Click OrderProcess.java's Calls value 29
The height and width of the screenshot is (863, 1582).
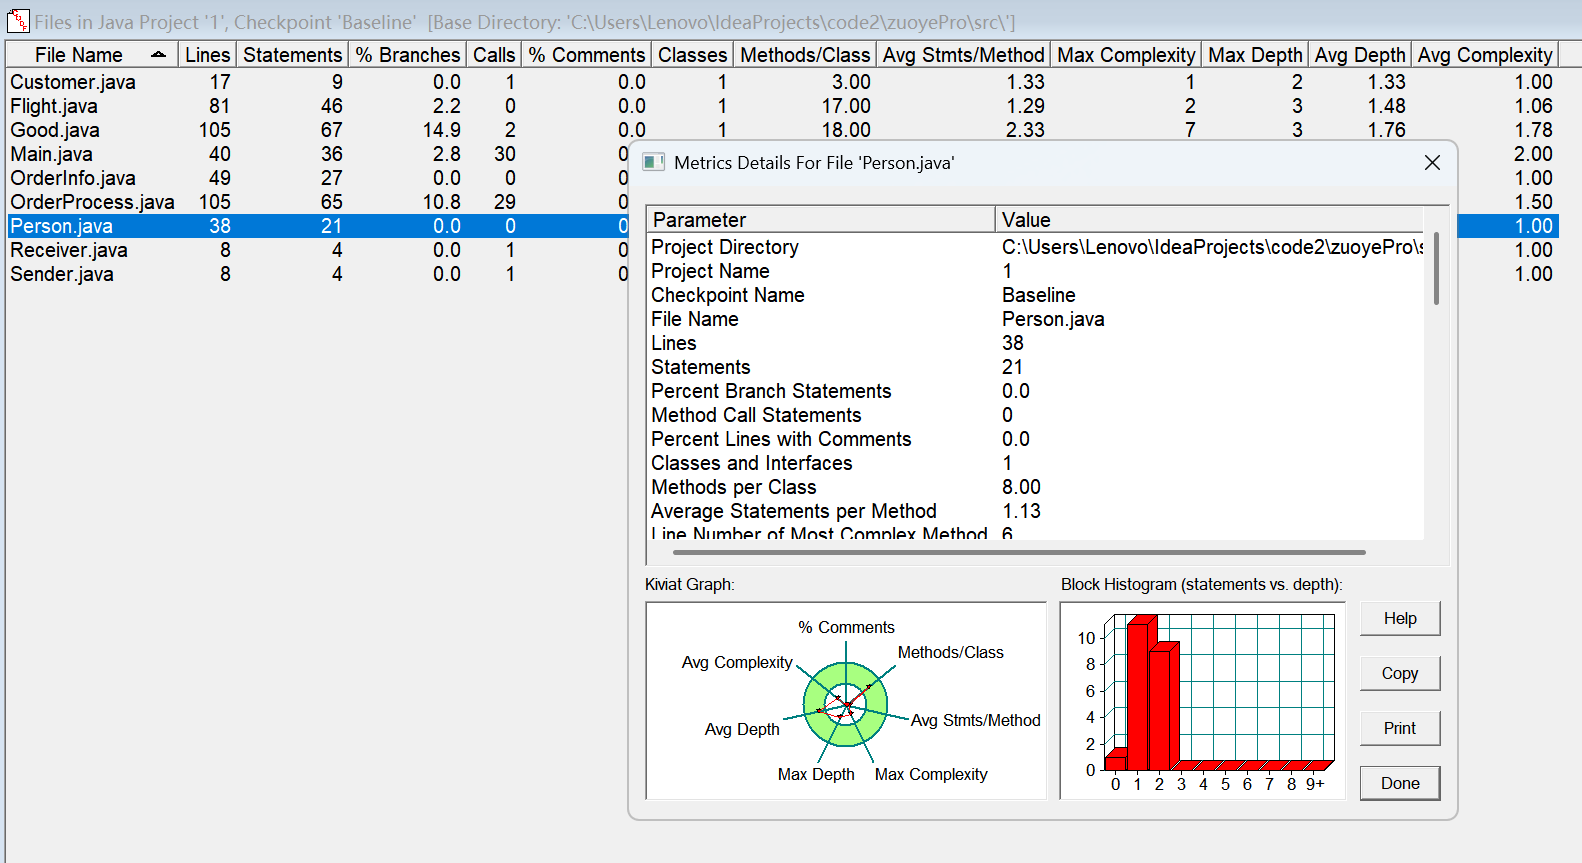505,202
